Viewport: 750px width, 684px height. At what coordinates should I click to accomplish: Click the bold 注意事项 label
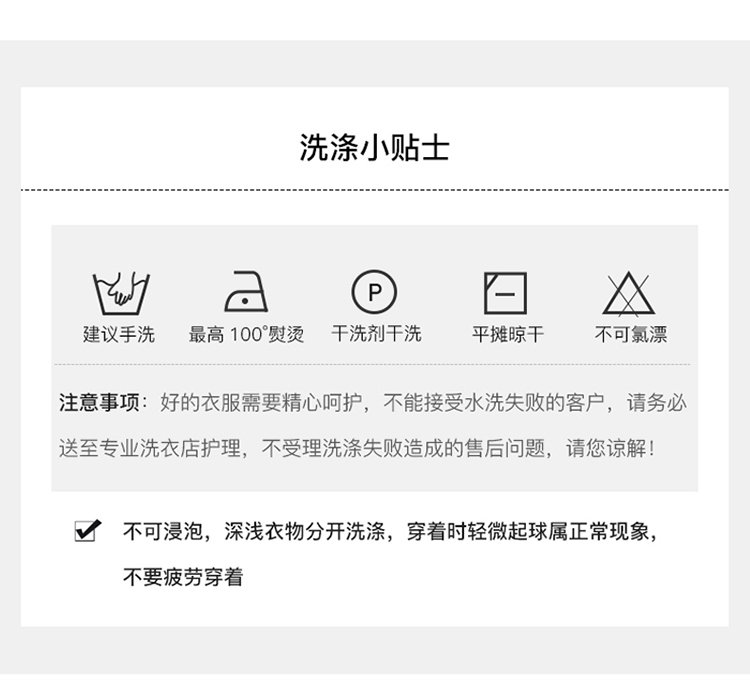tap(99, 402)
